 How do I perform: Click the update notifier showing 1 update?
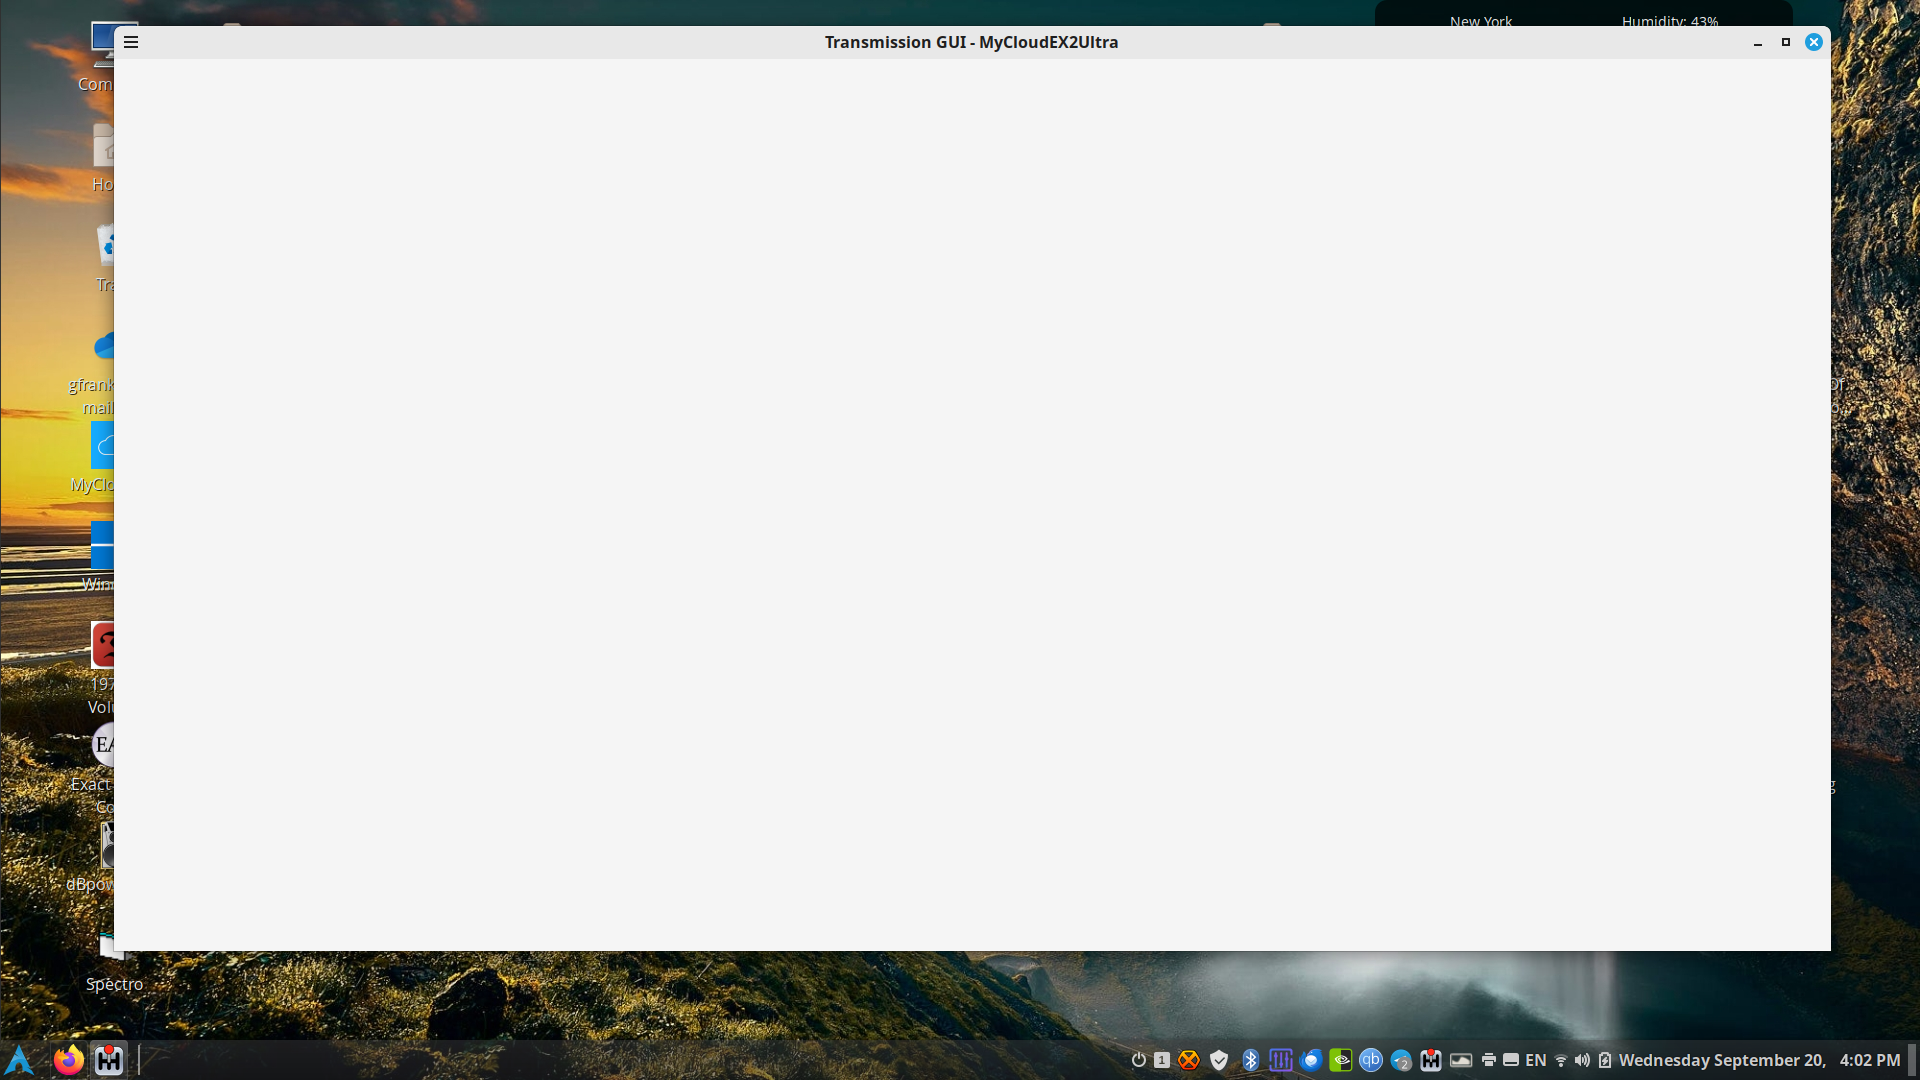tap(1161, 1060)
